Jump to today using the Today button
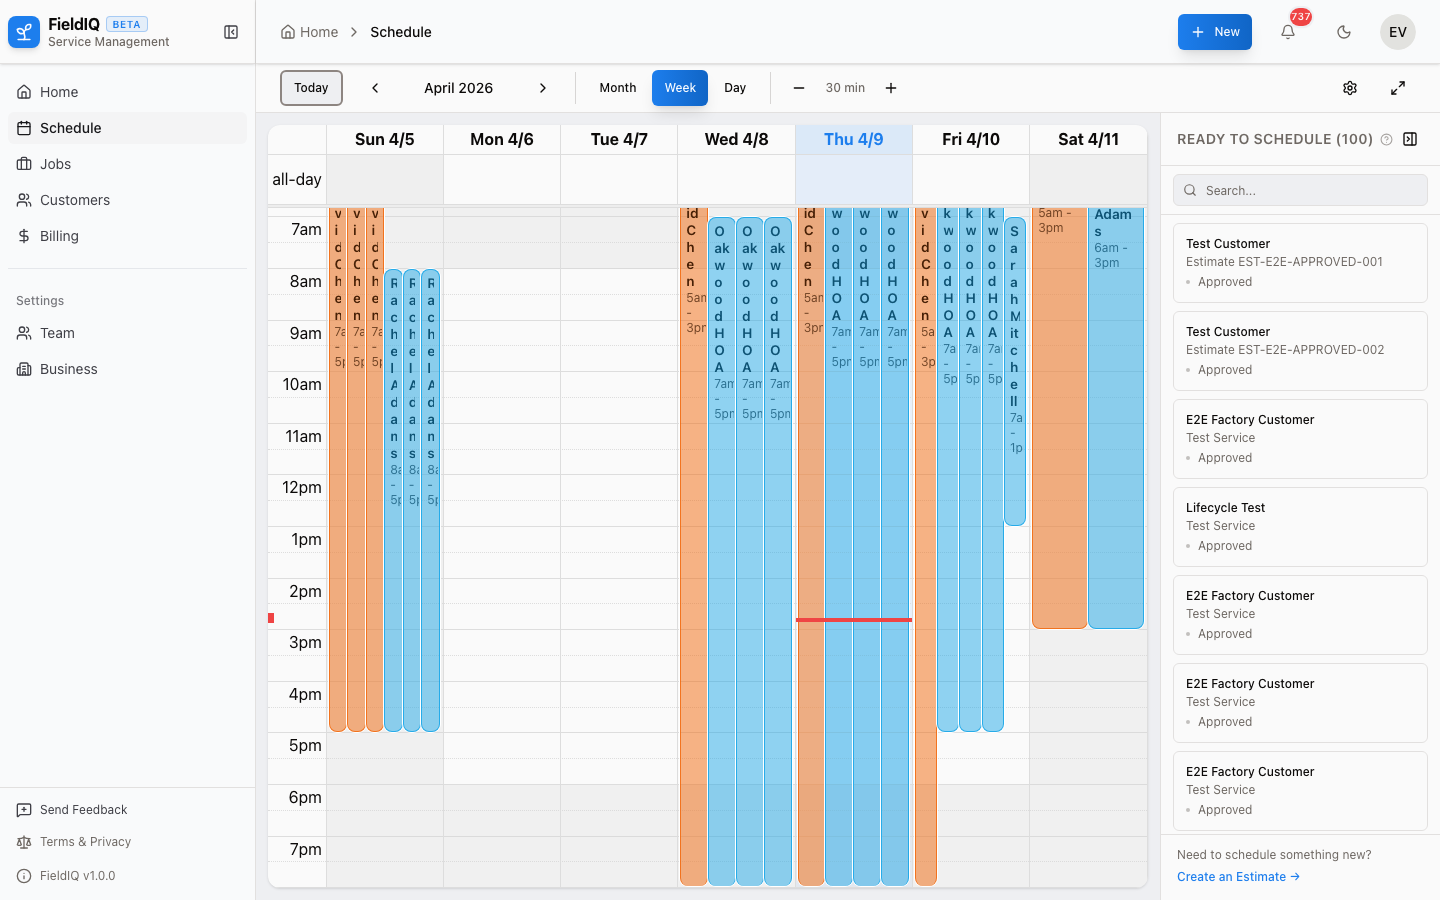Image resolution: width=1440 pixels, height=900 pixels. [310, 88]
